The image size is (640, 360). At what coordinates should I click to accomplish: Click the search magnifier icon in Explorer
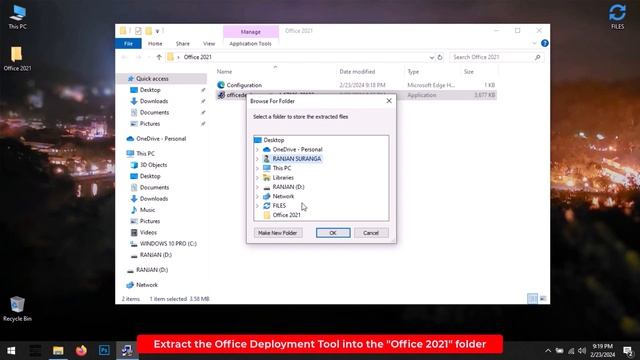537,57
